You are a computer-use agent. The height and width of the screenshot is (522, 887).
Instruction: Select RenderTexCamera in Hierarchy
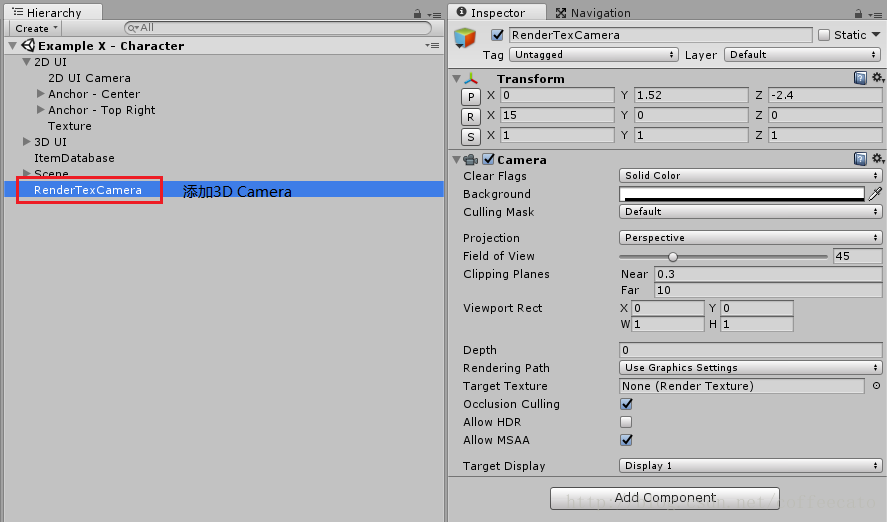[88, 189]
